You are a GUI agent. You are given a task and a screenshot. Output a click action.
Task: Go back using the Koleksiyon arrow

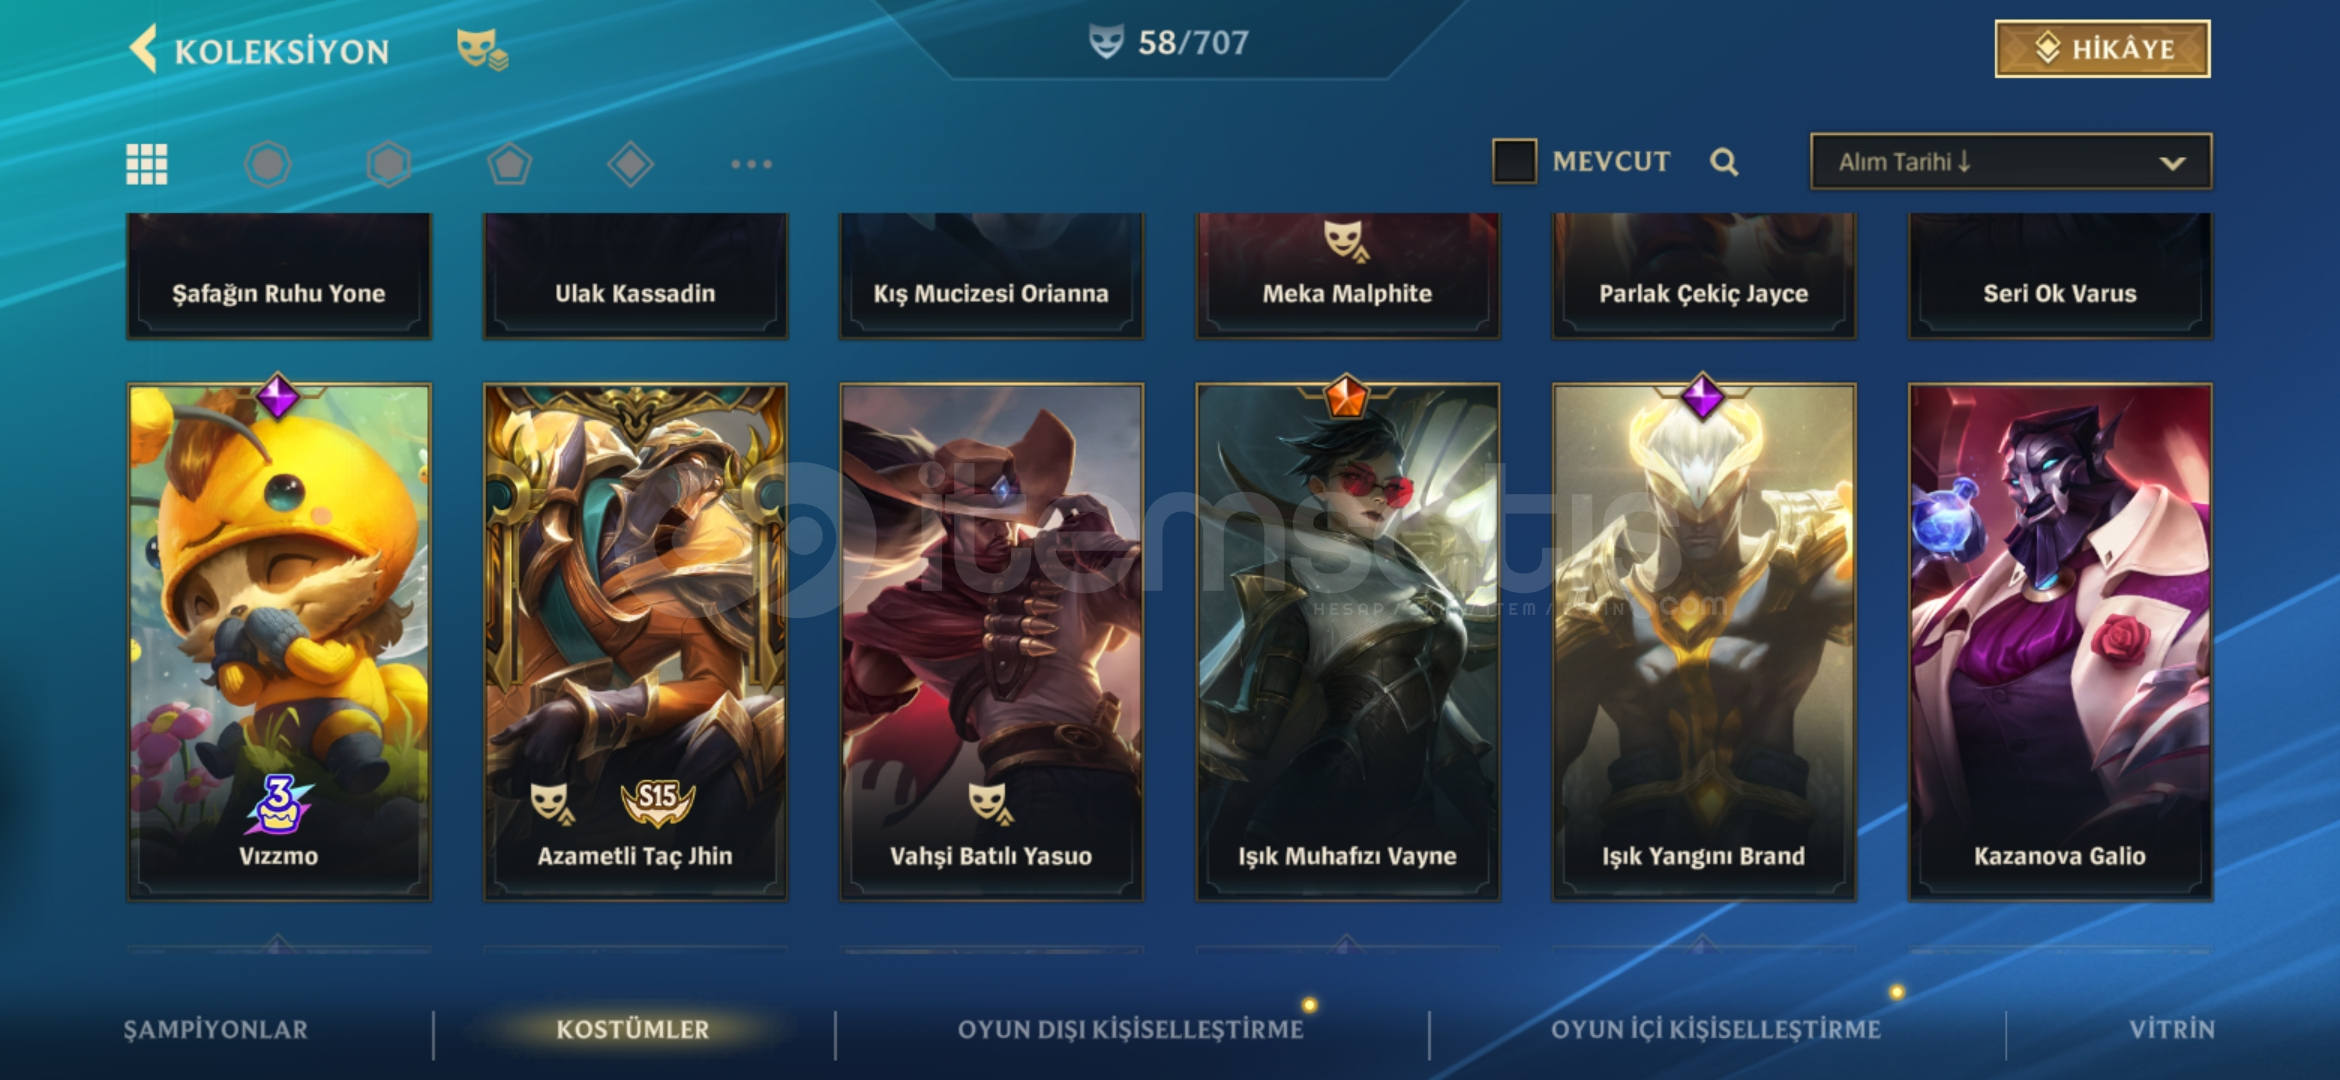pos(145,49)
